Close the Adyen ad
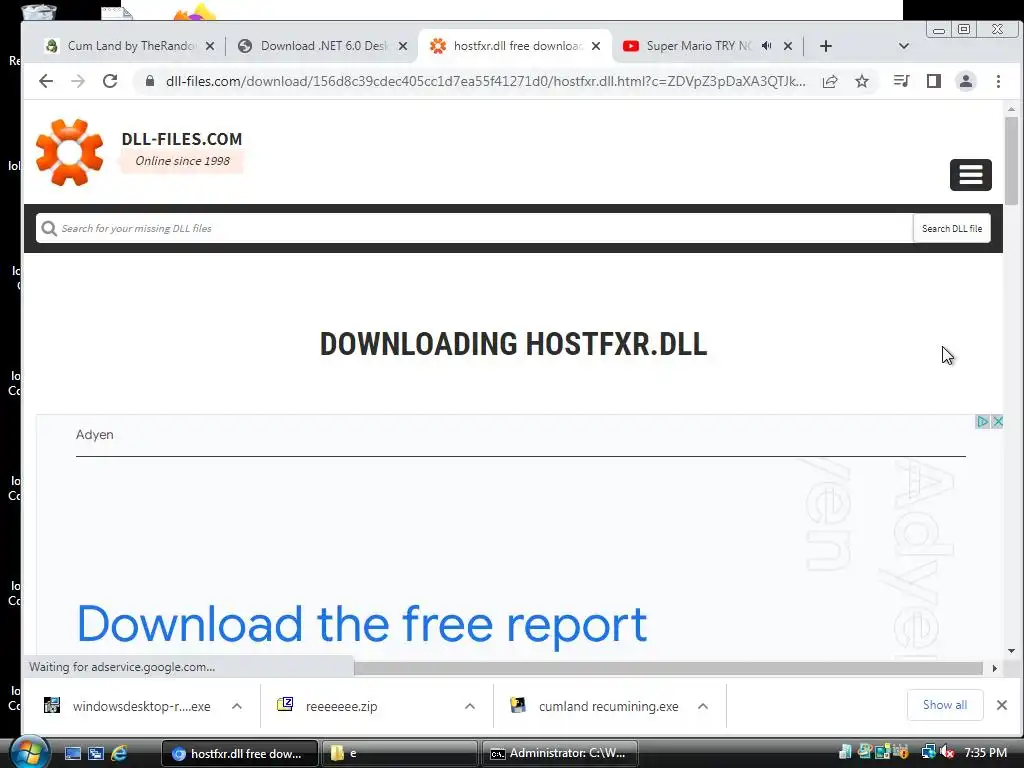 997,421
